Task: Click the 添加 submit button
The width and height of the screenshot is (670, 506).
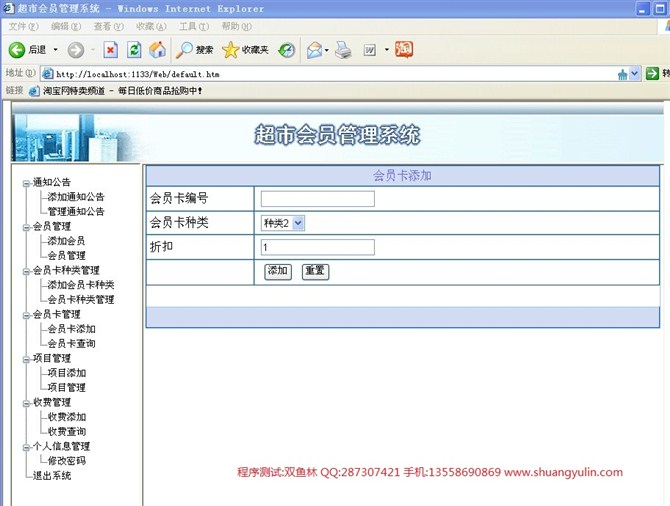Action: (x=278, y=271)
